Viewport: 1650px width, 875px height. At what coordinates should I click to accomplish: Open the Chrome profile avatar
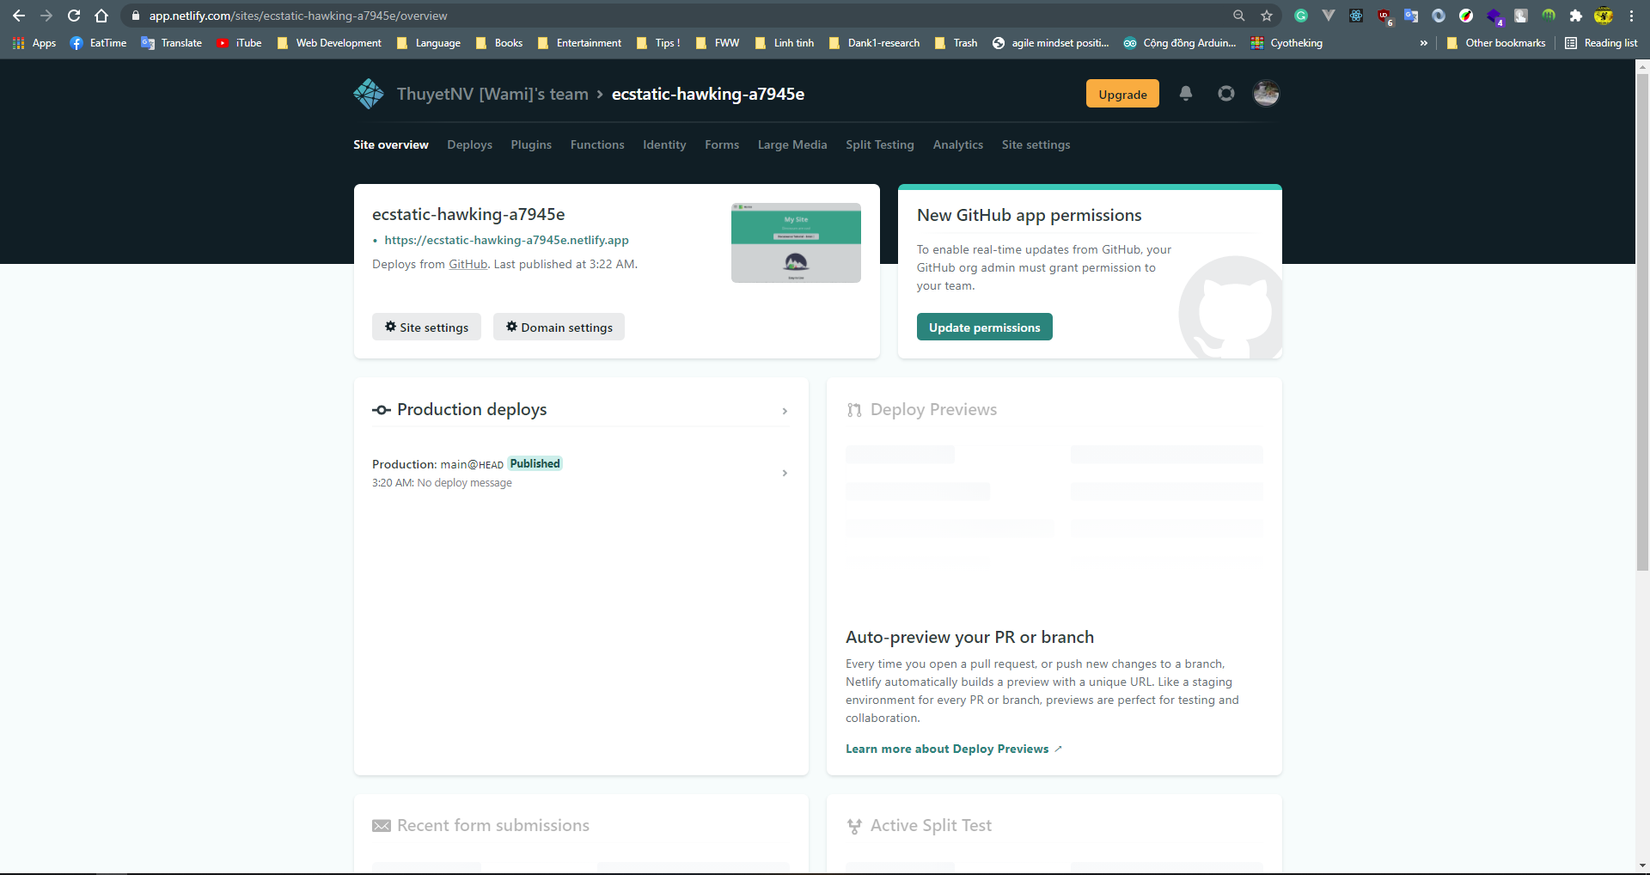(1603, 16)
